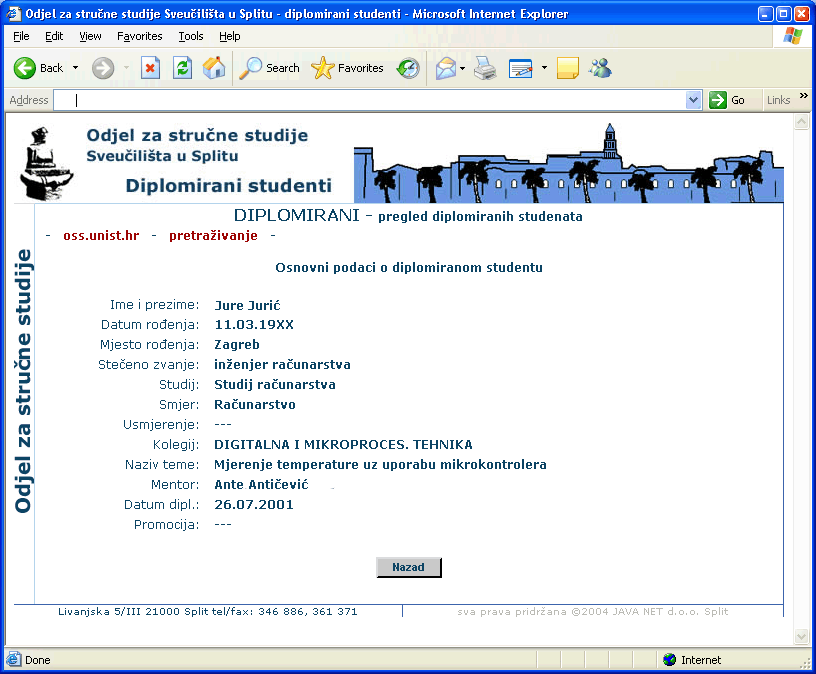
Task: Click the vertical scrollbar down arrow
Action: point(800,637)
